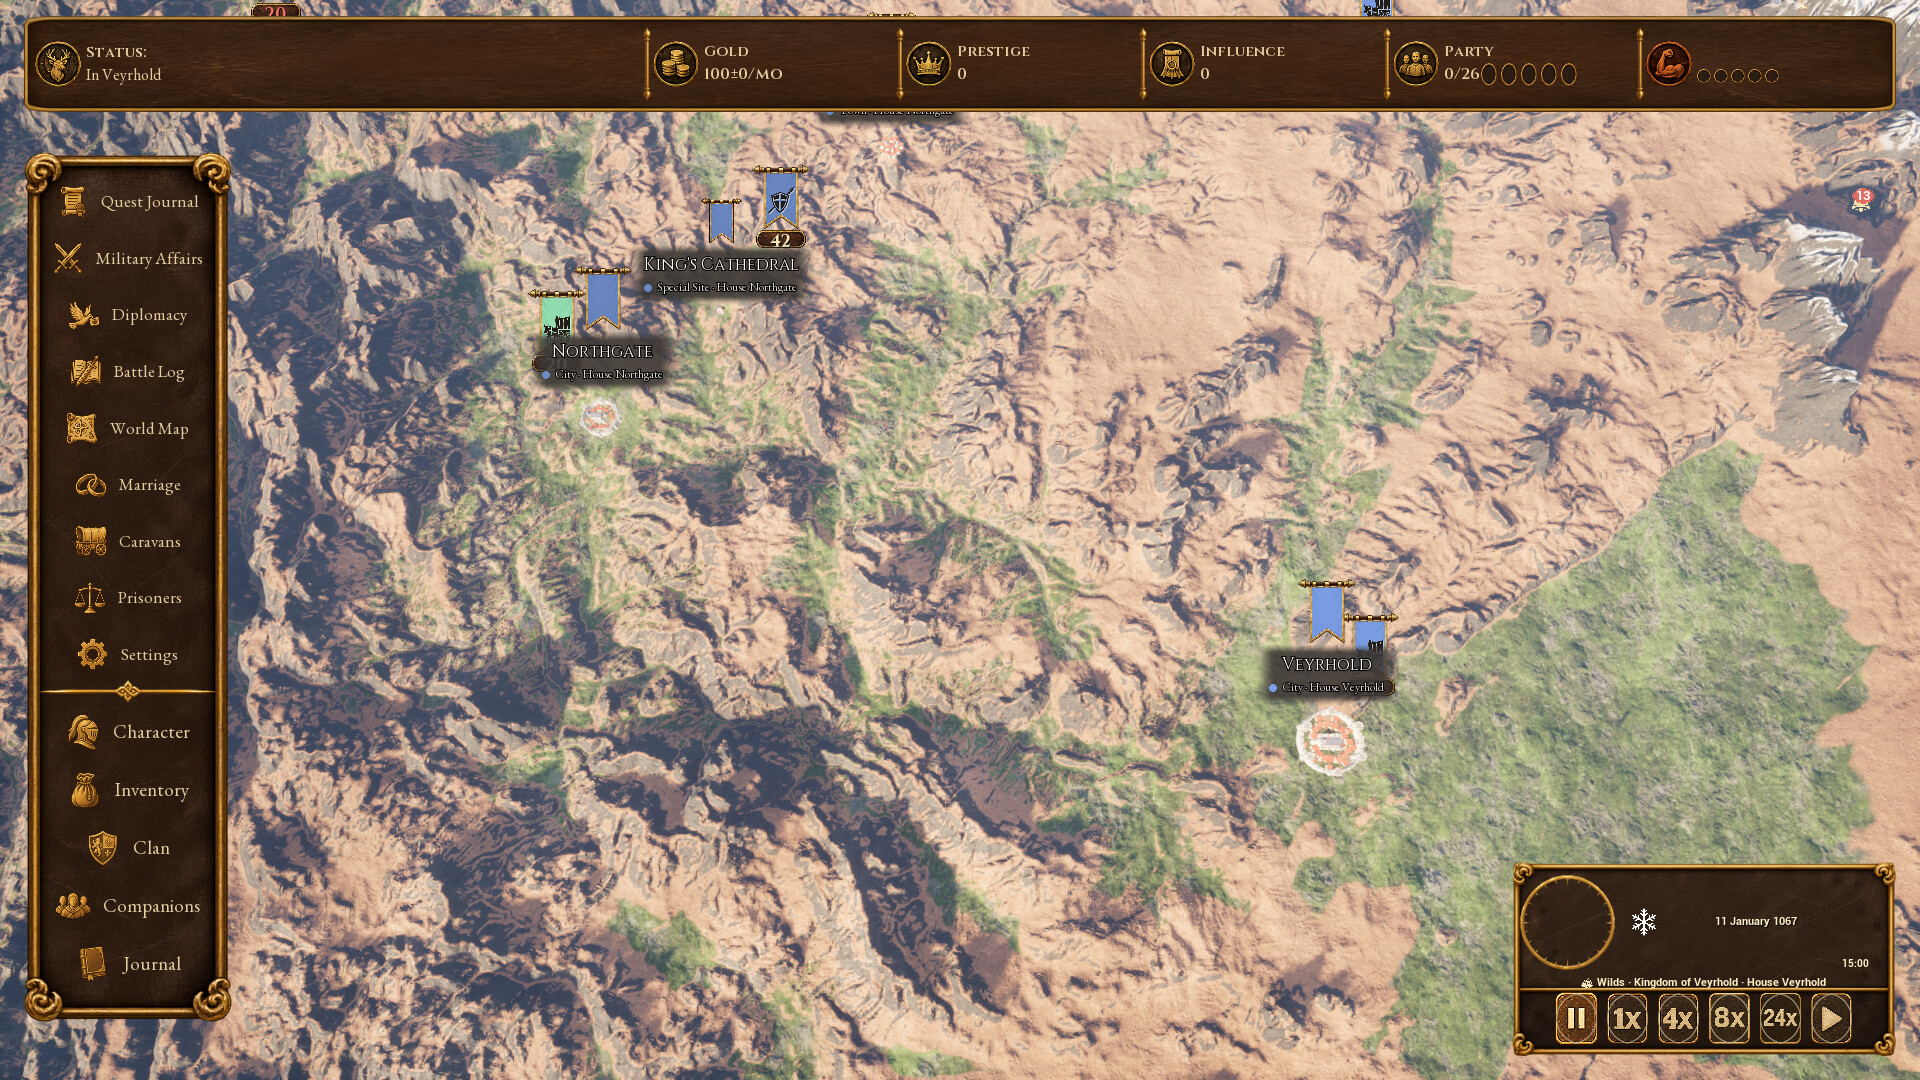Click the flexed arm strength icon
Viewport: 1920px width, 1080px height.
tap(1669, 64)
